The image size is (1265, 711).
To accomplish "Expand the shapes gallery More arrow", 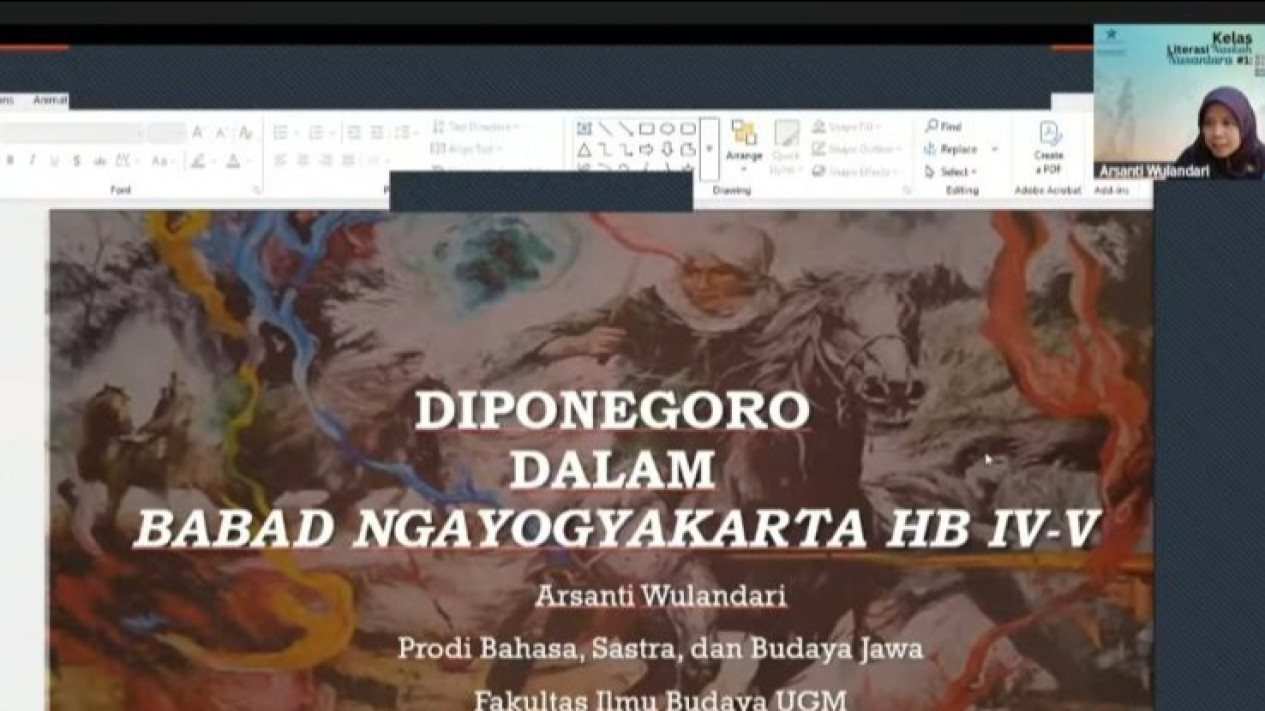I will tap(709, 149).
